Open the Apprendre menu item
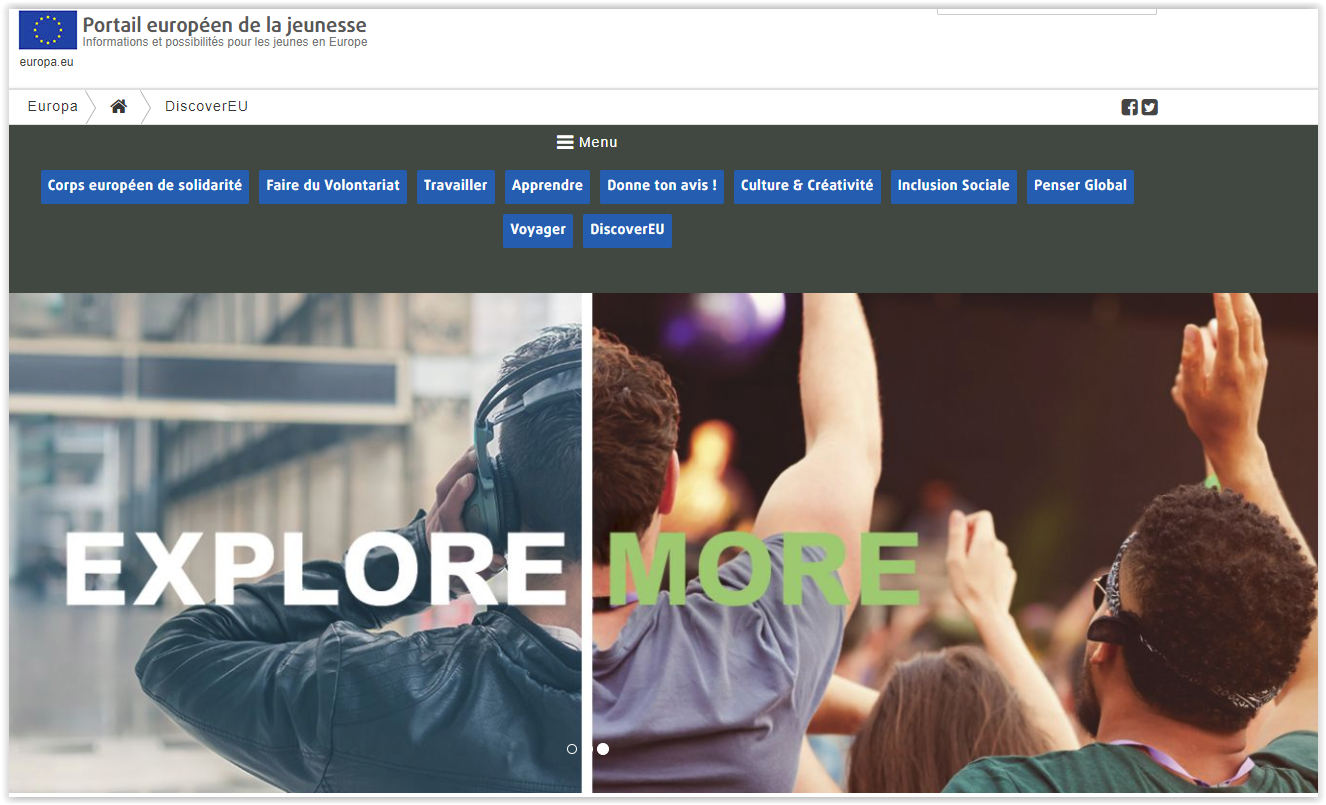 click(x=547, y=186)
